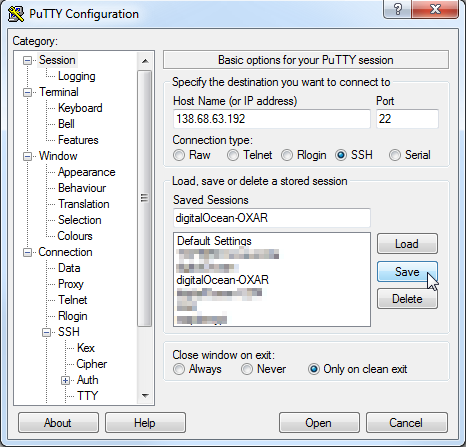Click the About button
Image resolution: width=466 pixels, height=447 pixels.
pos(58,423)
